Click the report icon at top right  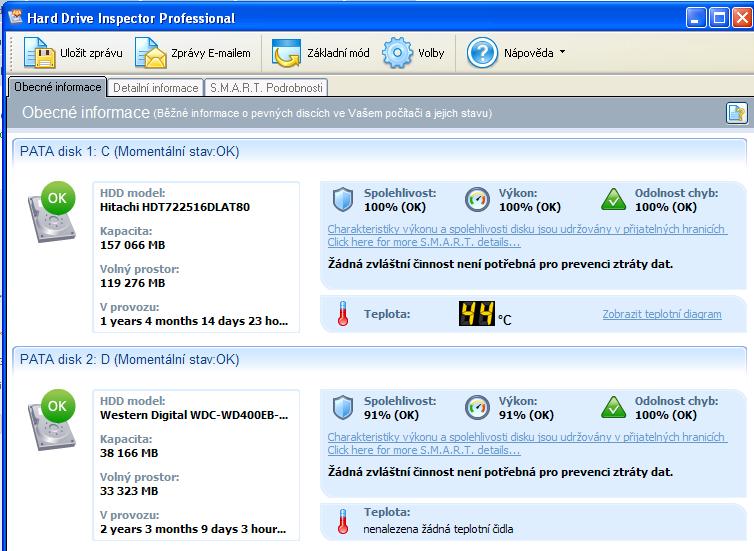[x=736, y=113]
